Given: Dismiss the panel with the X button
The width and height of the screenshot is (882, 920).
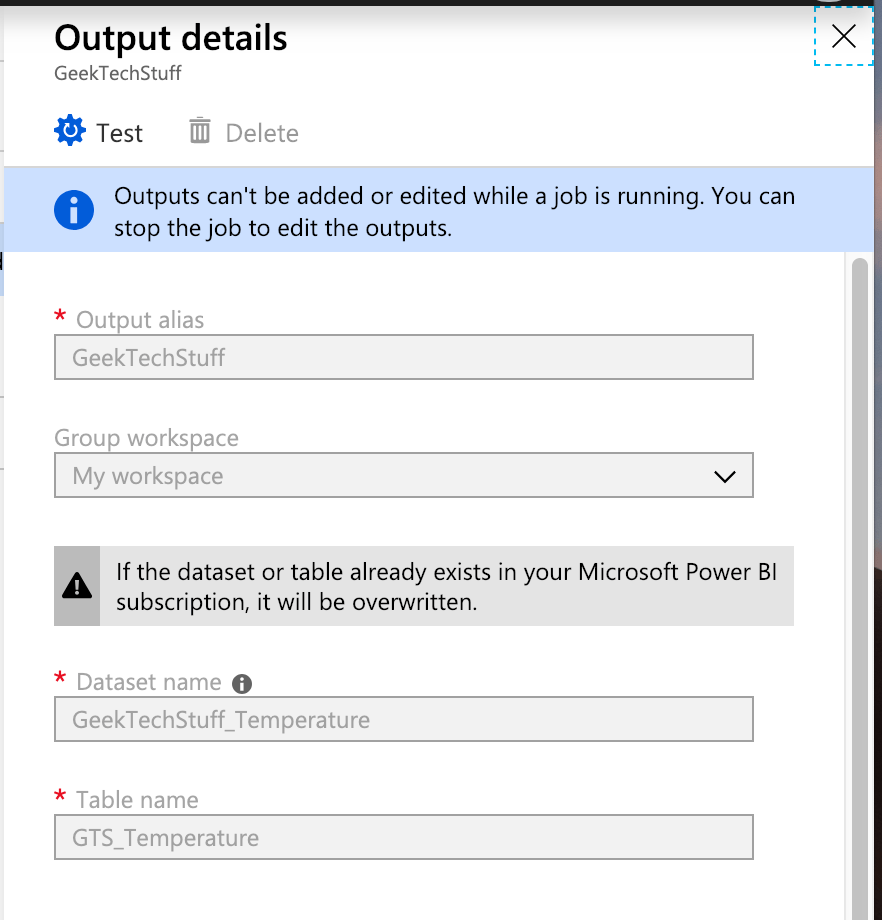Looking at the screenshot, I should [x=843, y=36].
